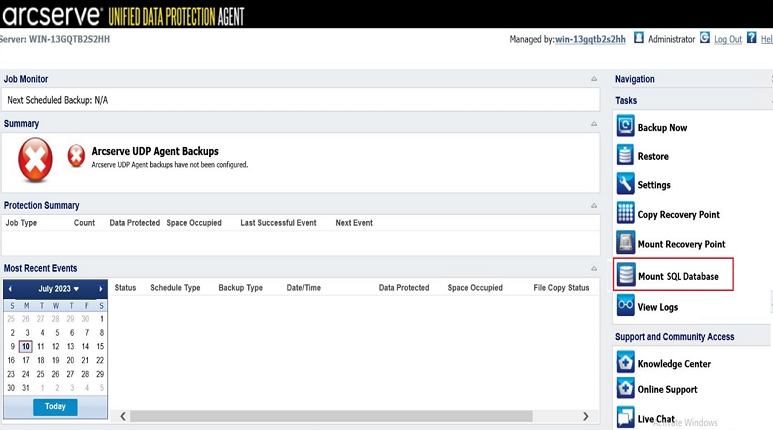The height and width of the screenshot is (430, 773).
Task: Choose Mount SQL Database
Action: click(x=678, y=276)
